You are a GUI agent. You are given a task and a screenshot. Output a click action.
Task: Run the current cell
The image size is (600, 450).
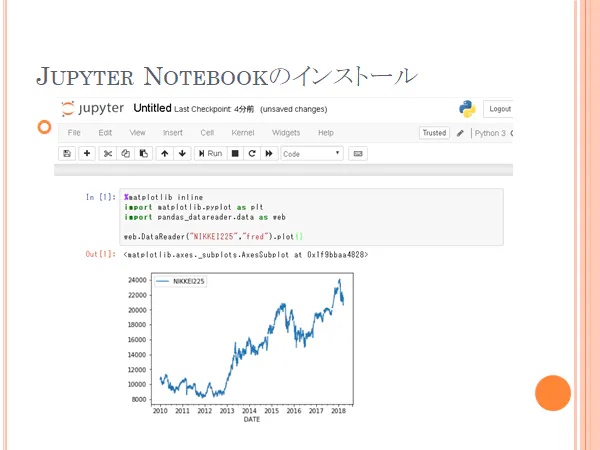[x=210, y=153]
